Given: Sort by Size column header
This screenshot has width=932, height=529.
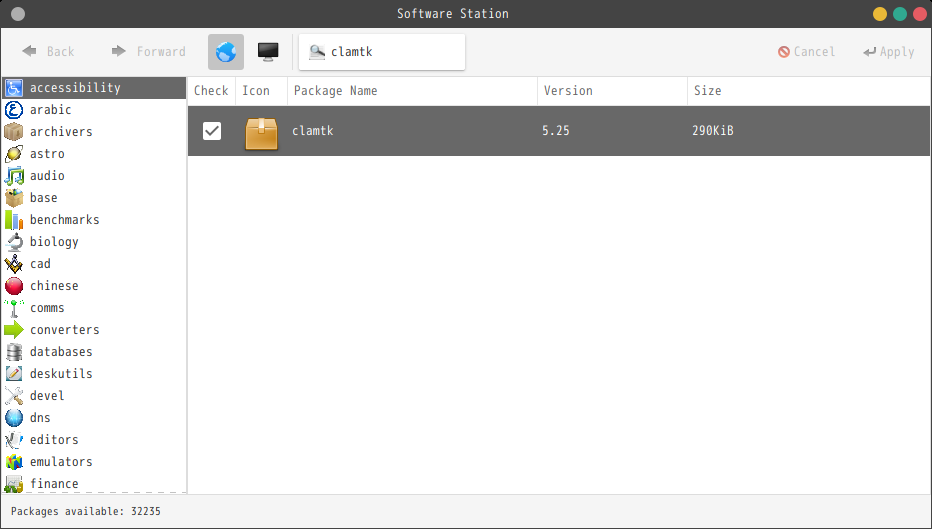Looking at the screenshot, I should click(808, 90).
